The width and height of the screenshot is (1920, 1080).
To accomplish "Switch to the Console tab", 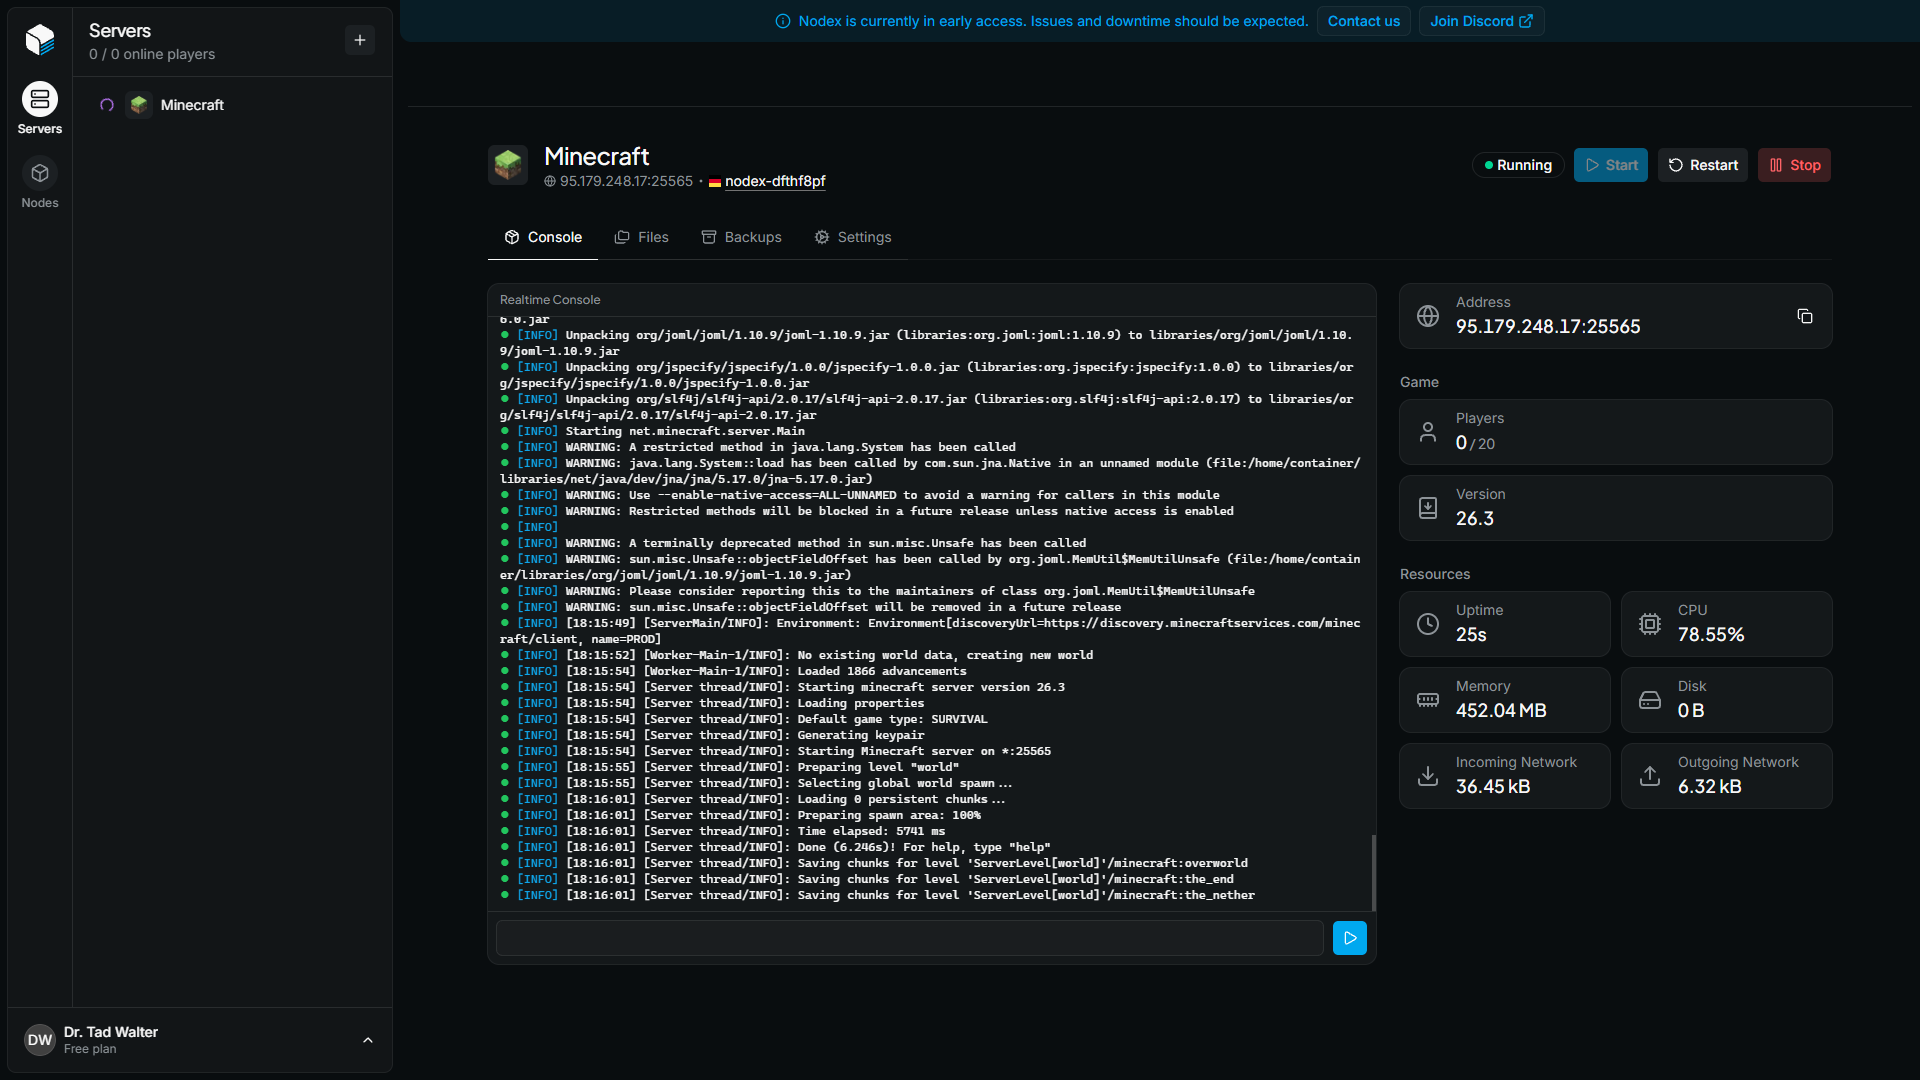I will (543, 237).
